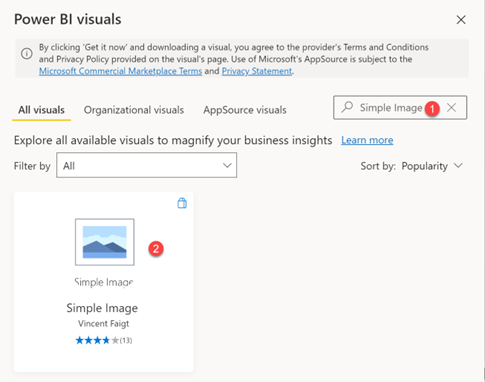Click the shopping bag icon on Simple Image card

[182, 203]
